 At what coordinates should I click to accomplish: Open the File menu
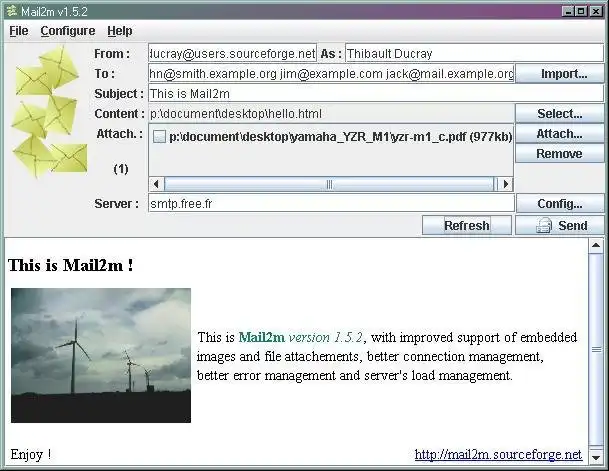(19, 31)
